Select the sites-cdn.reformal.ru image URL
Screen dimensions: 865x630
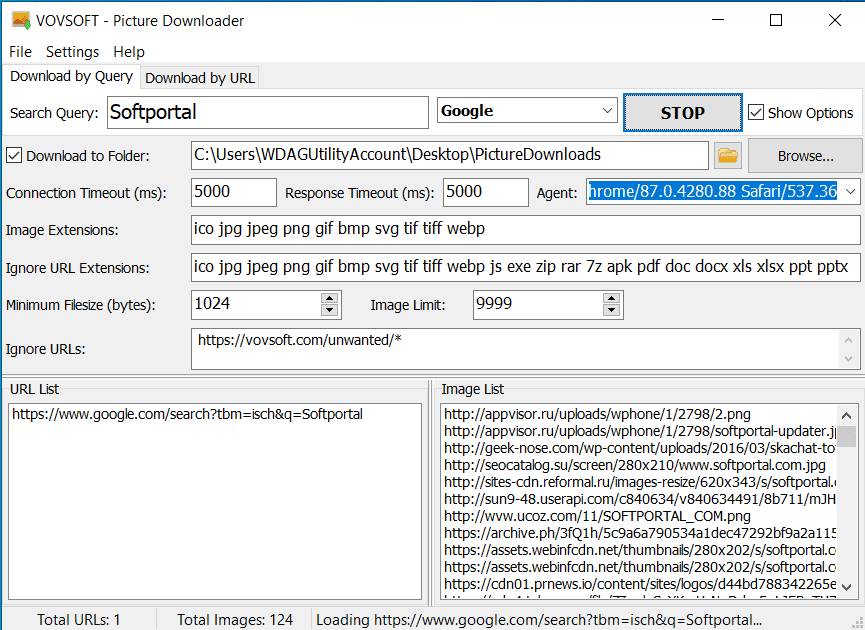tap(640, 482)
